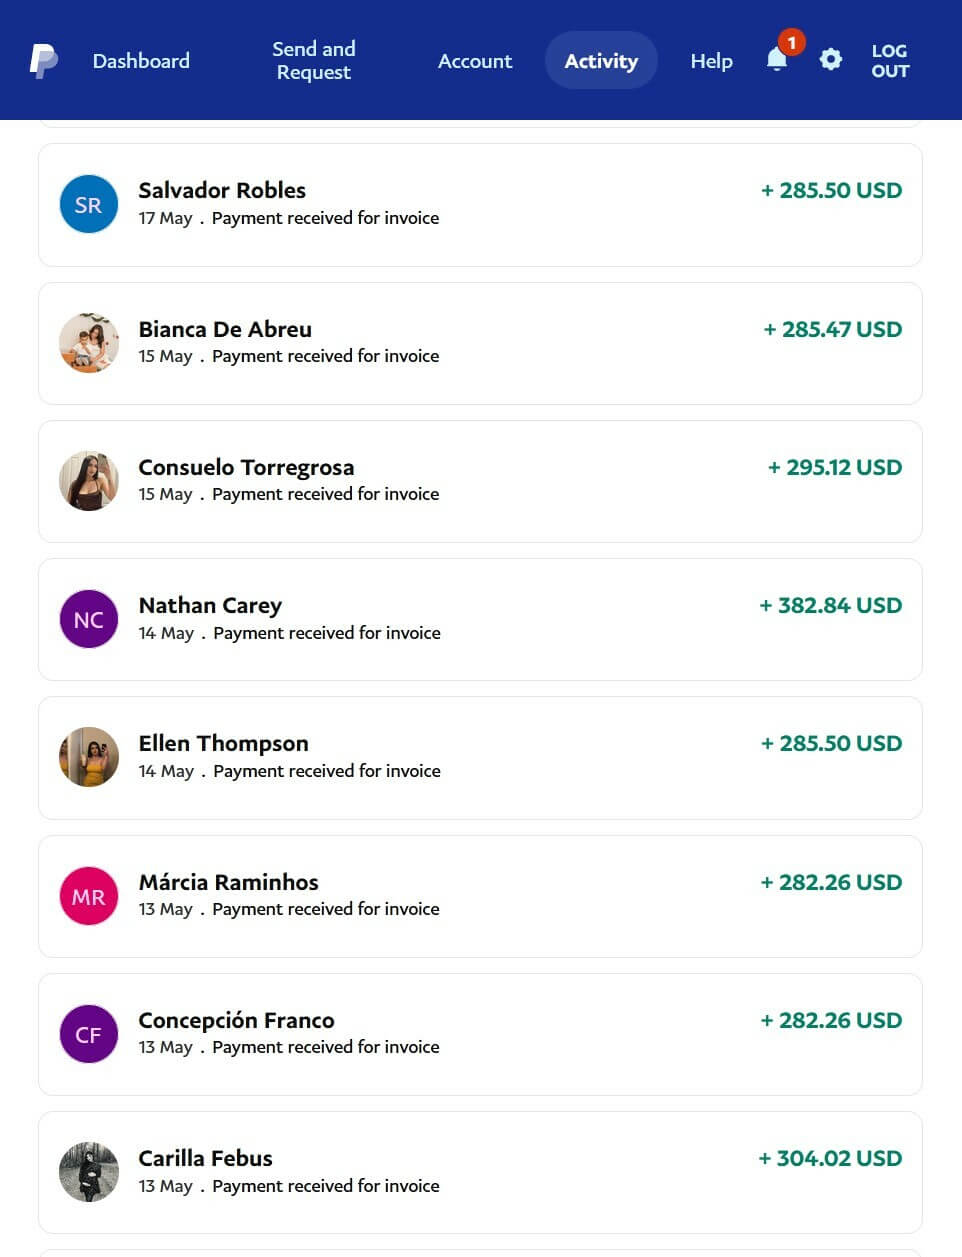Viewport: 962px width, 1257px height.
Task: Click the +382.84 USD amount
Action: tap(831, 605)
